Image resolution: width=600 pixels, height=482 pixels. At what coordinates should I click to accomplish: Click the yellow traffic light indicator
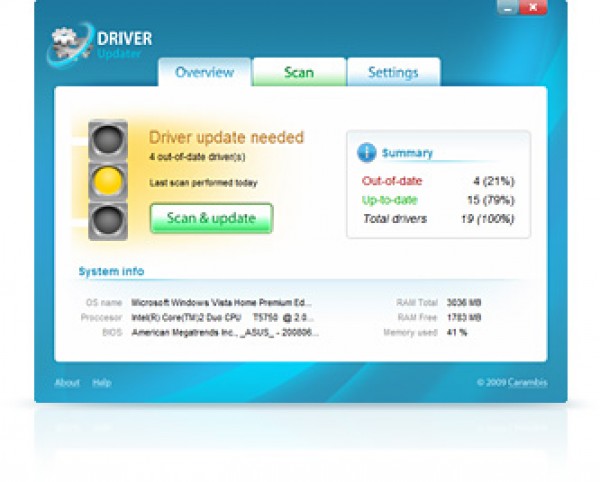click(x=108, y=180)
